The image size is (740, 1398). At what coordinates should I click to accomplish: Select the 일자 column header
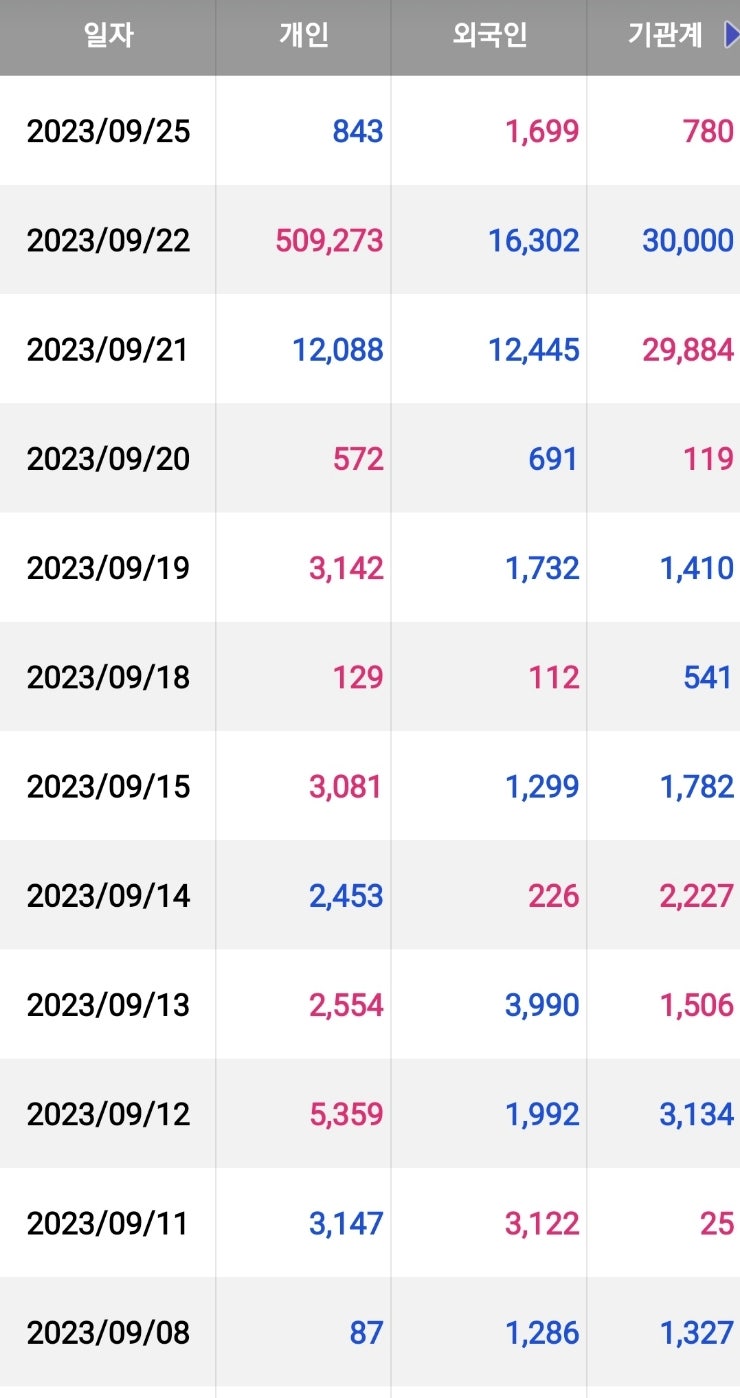[108, 36]
